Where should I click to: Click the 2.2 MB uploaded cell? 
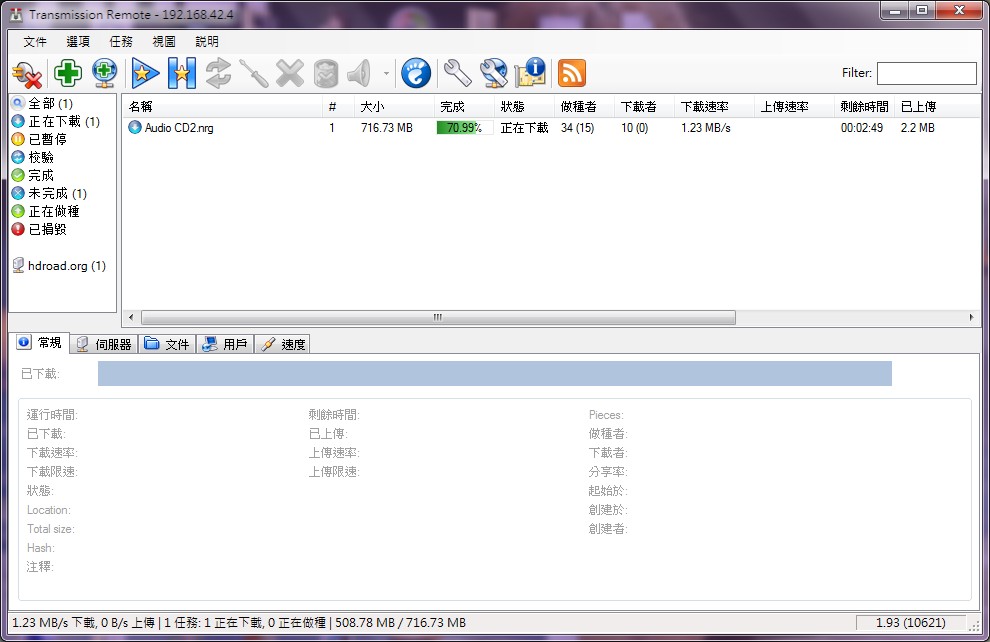(x=917, y=128)
